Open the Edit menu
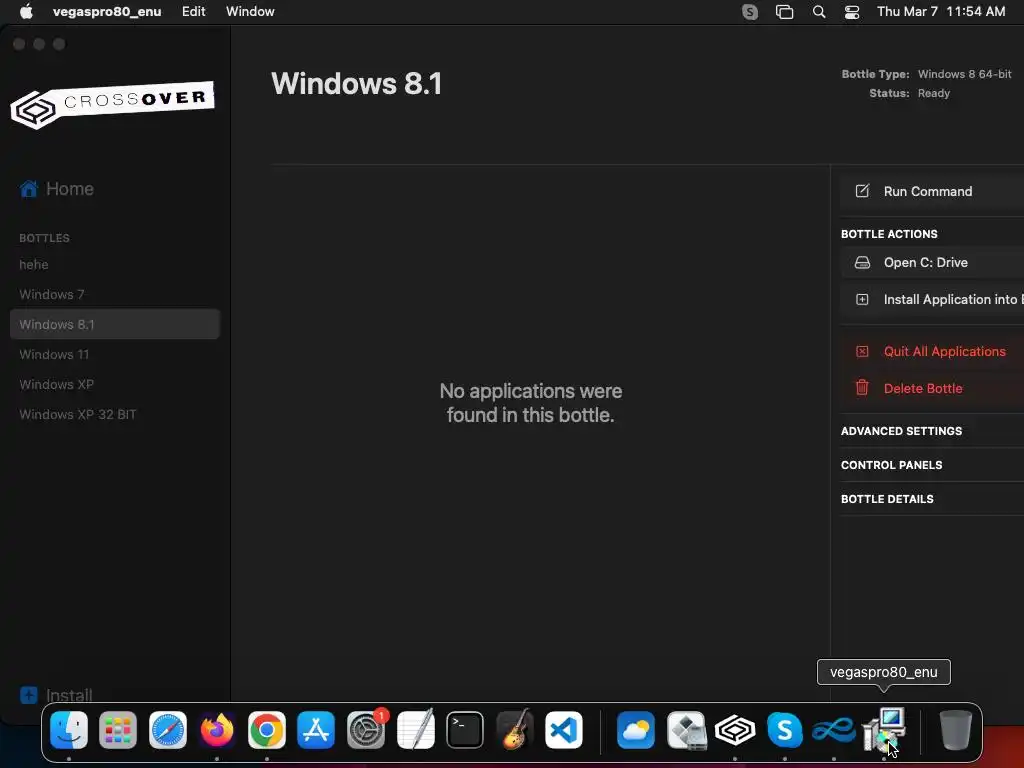This screenshot has height=768, width=1024. coord(193,12)
